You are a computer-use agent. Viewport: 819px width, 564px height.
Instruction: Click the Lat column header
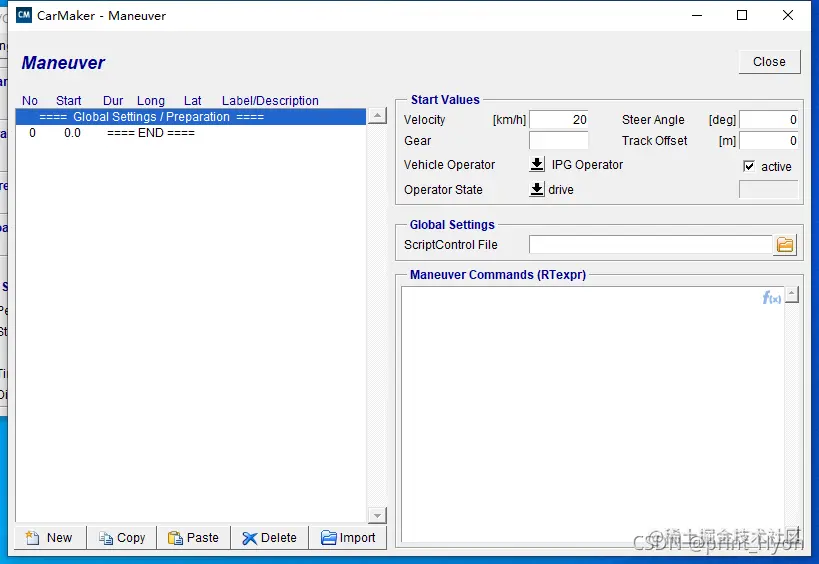tap(192, 101)
